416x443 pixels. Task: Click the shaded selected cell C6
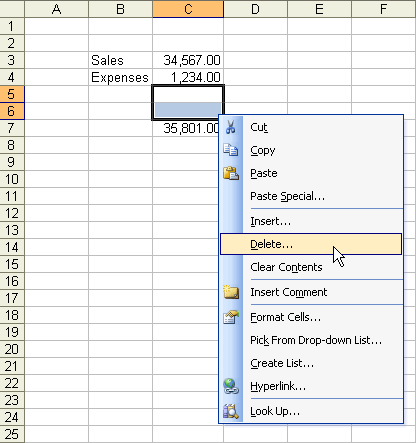pyautogui.click(x=188, y=111)
